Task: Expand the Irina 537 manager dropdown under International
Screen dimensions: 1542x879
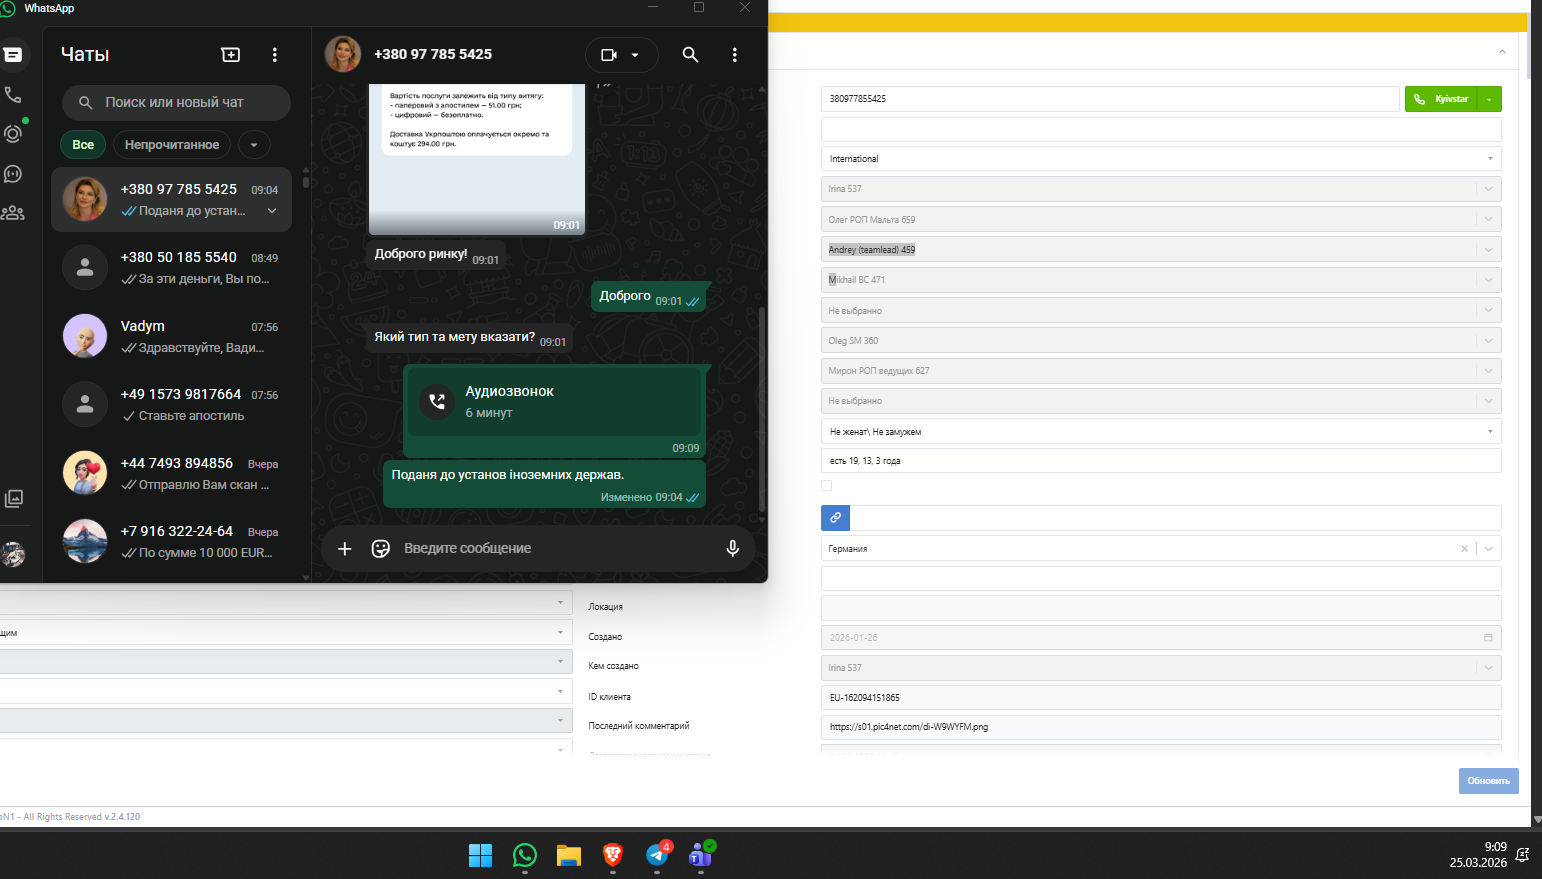Action: [1488, 189]
